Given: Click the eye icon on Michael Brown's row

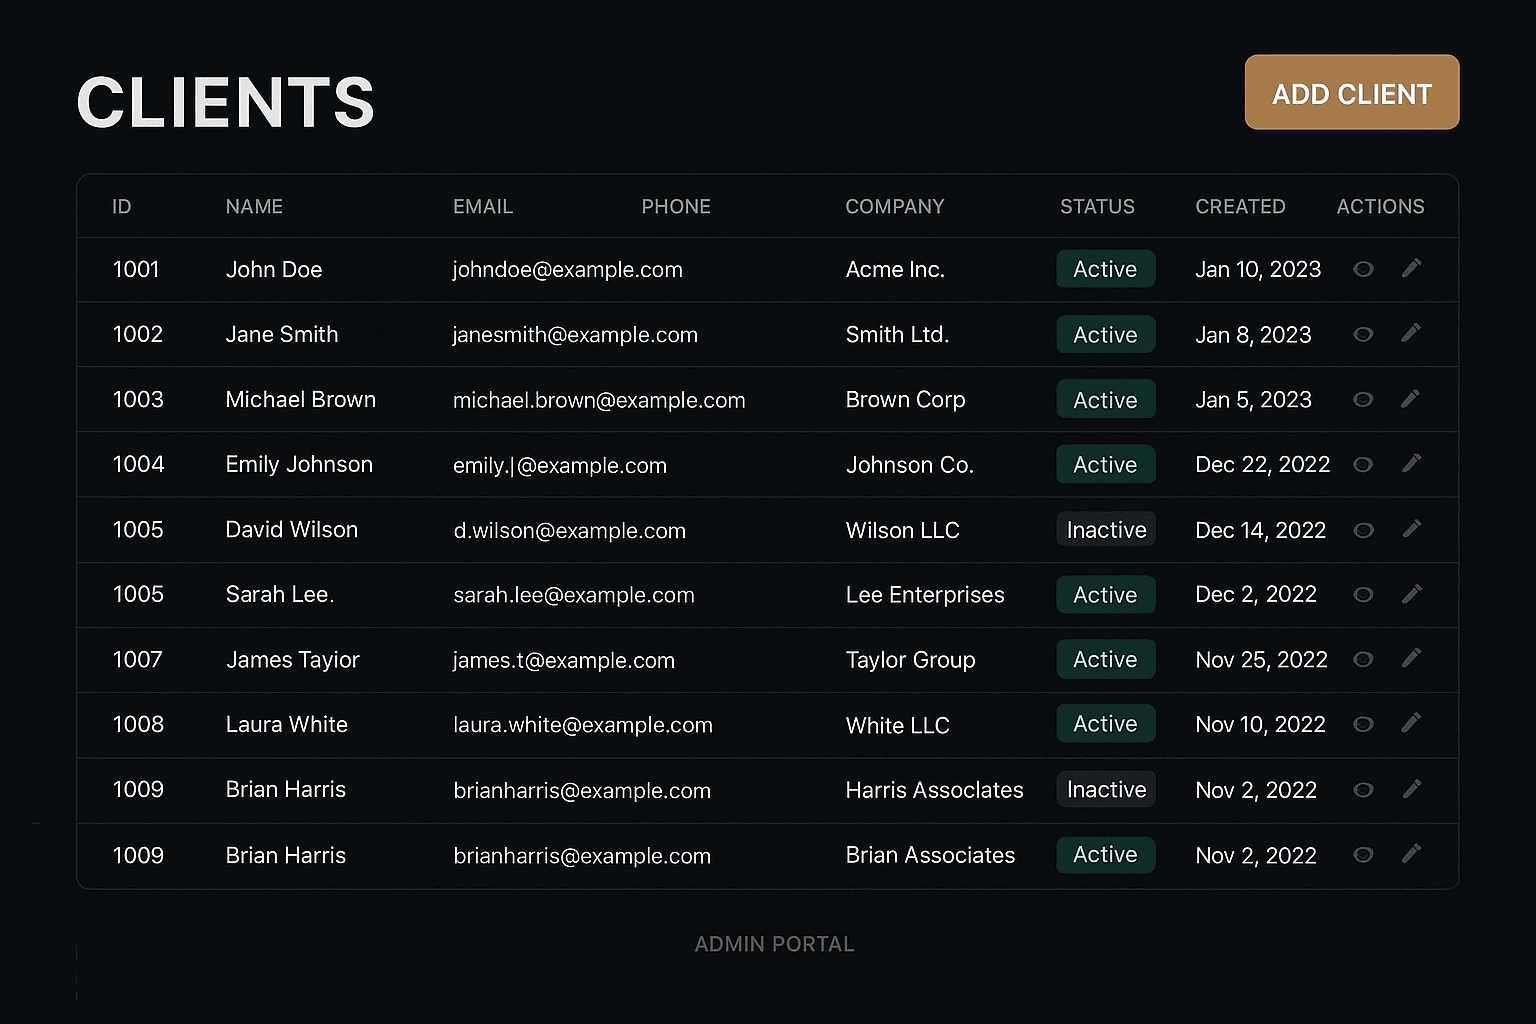Looking at the screenshot, I should pos(1363,399).
